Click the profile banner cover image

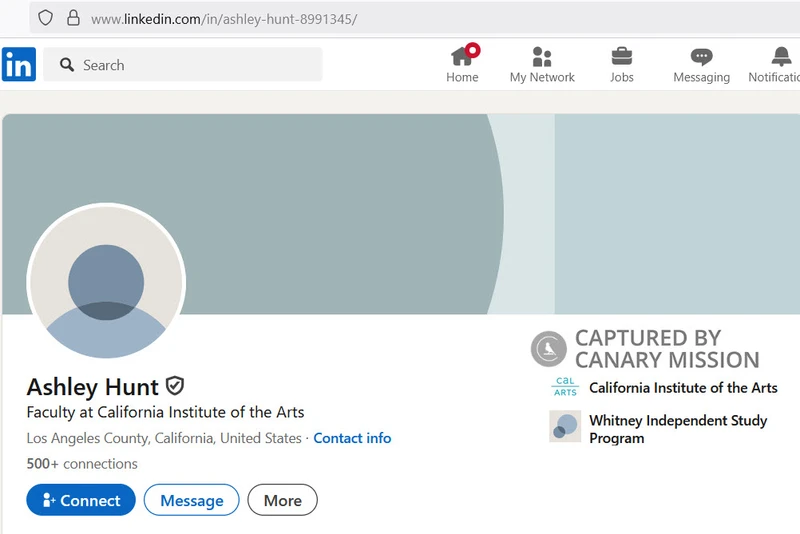pyautogui.click(x=401, y=214)
